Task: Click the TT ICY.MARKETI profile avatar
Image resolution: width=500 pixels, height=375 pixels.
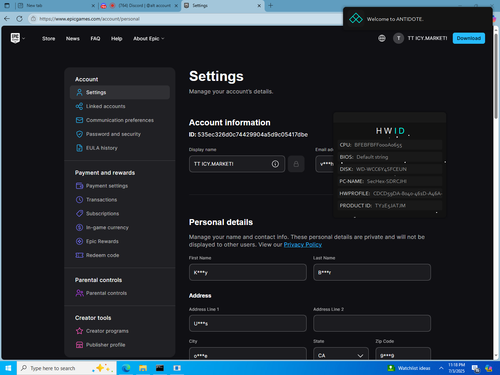Action: click(x=398, y=38)
